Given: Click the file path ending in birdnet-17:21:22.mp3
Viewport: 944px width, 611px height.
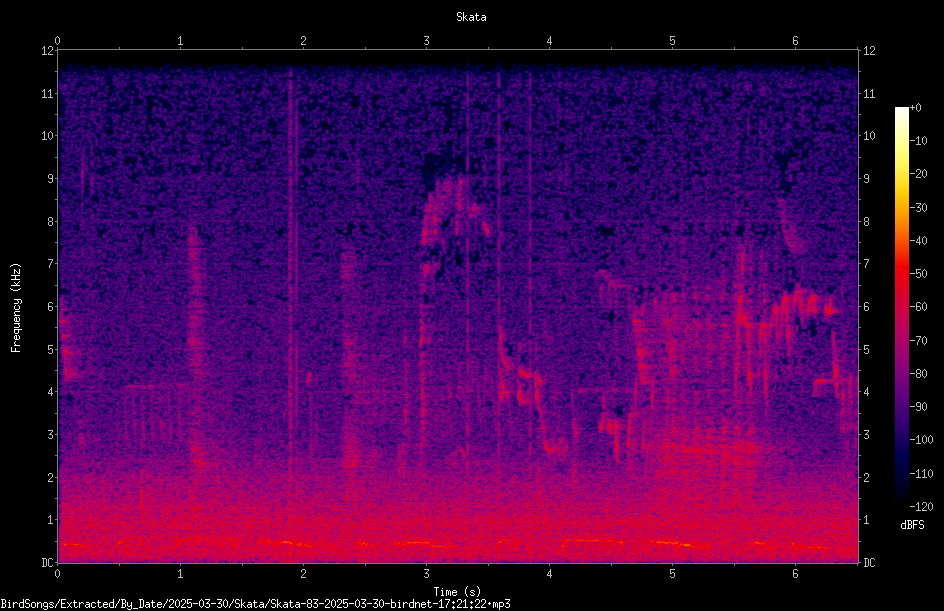Looking at the screenshot, I should click(x=255, y=604).
